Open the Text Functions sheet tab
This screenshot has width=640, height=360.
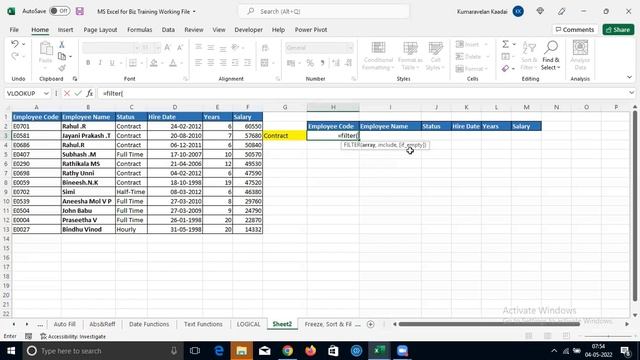pos(203,324)
